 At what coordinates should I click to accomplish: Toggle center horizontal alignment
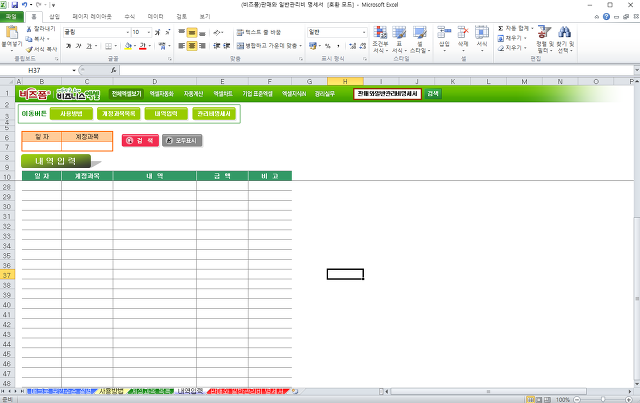point(192,46)
